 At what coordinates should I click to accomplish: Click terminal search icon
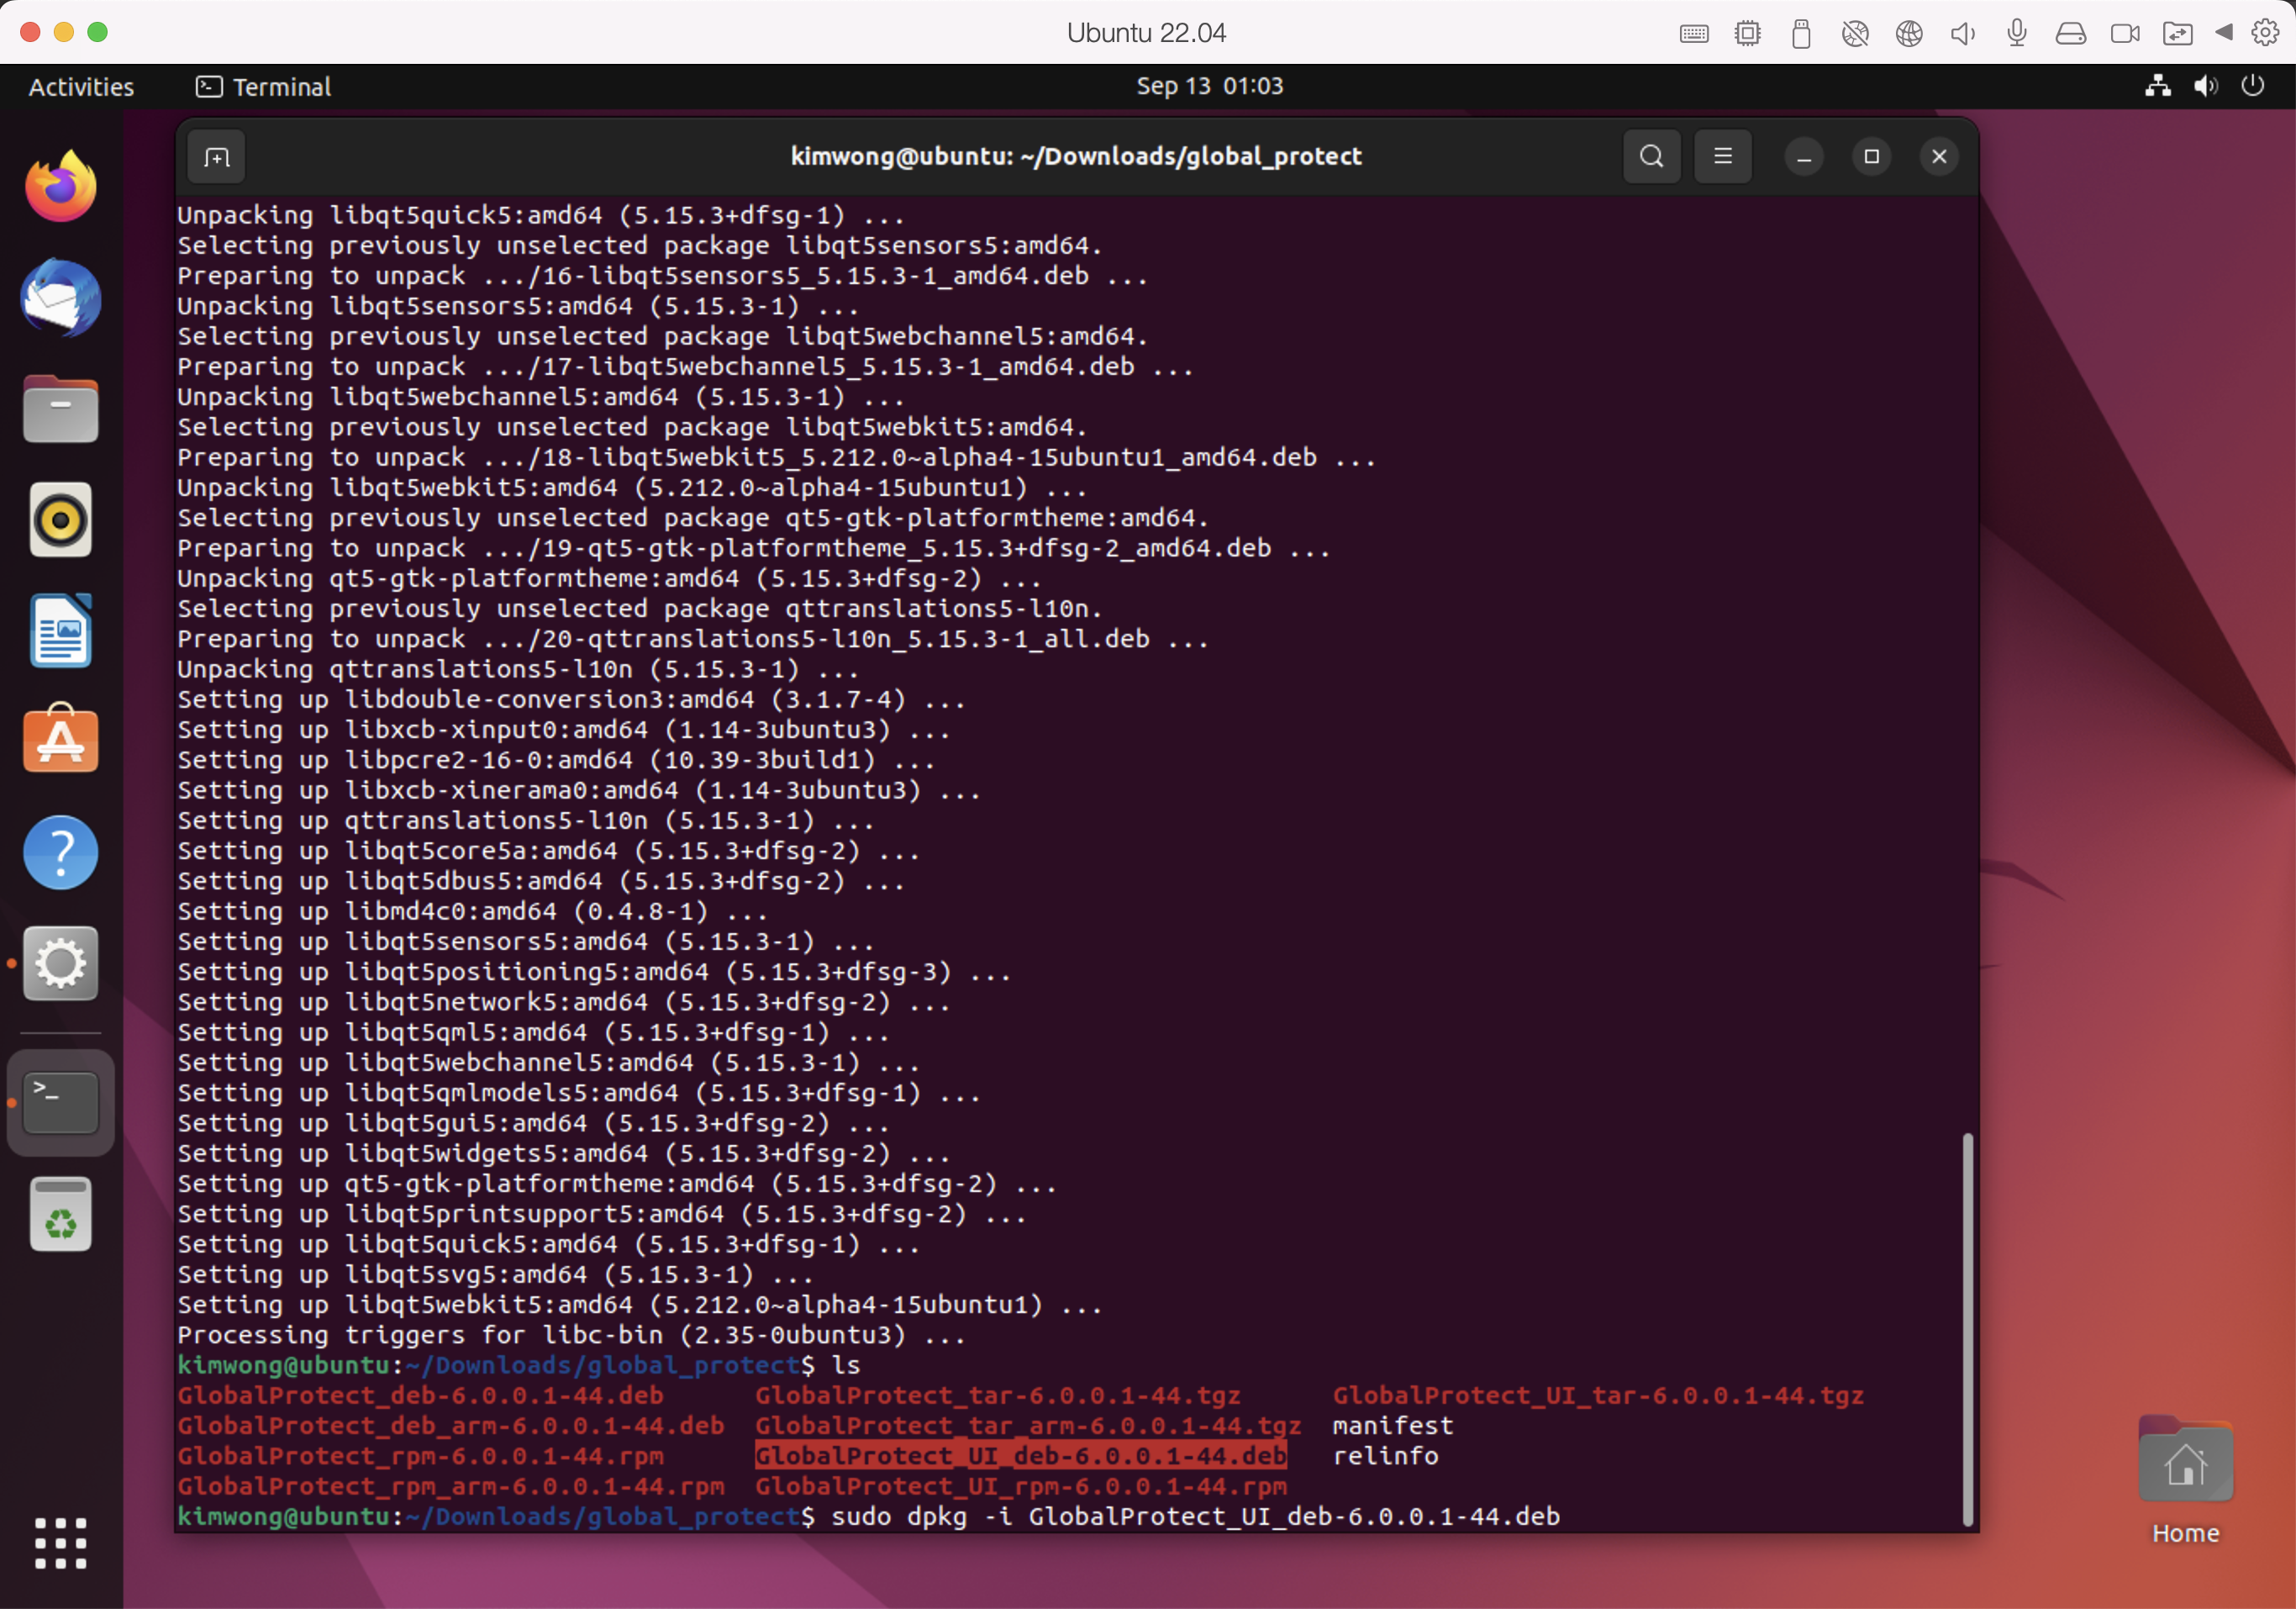click(x=1651, y=157)
